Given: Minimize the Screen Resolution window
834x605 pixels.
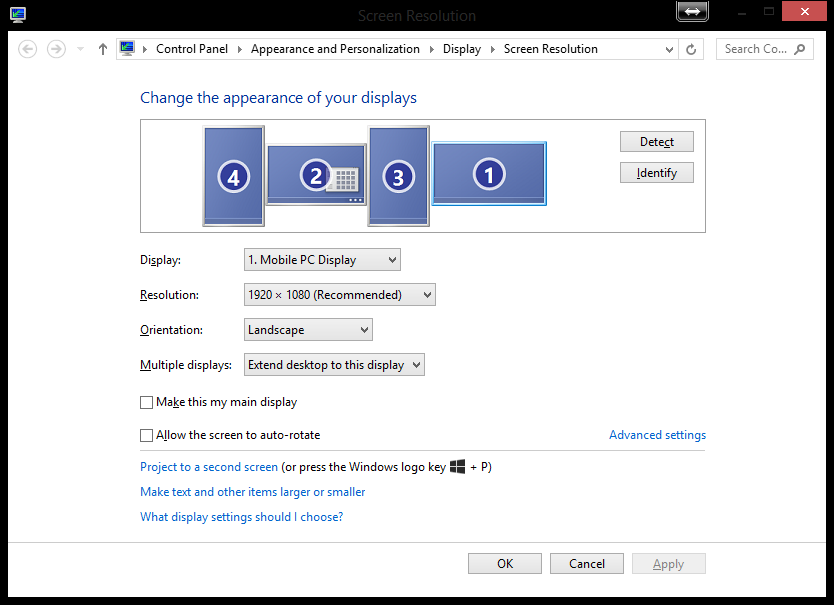Looking at the screenshot, I should point(743,12).
